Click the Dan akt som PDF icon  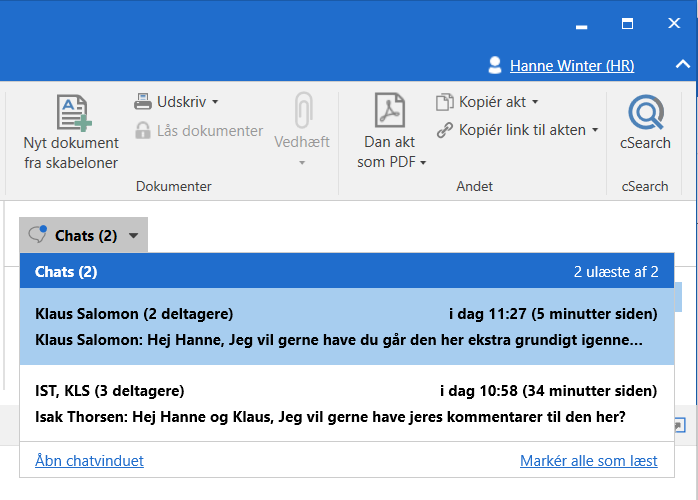pyautogui.click(x=389, y=112)
